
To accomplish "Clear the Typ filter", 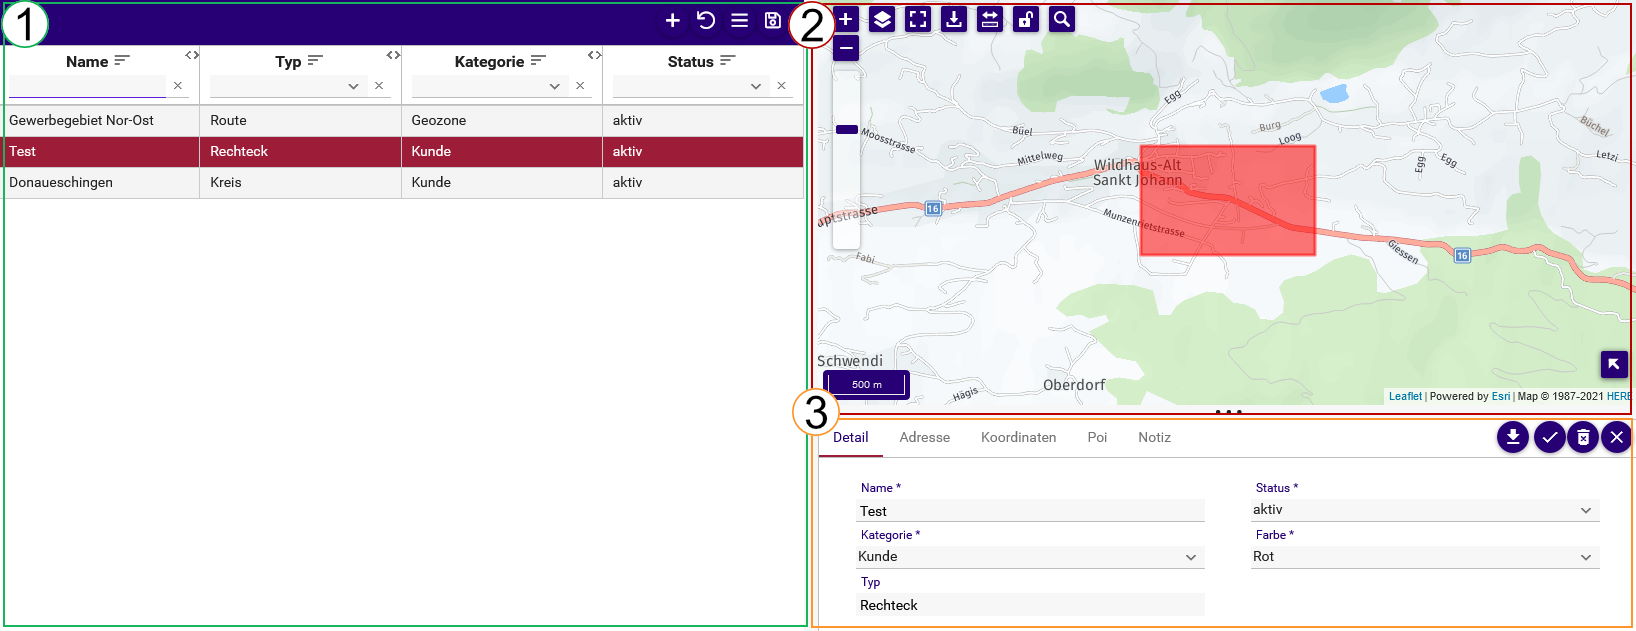I will coord(379,86).
